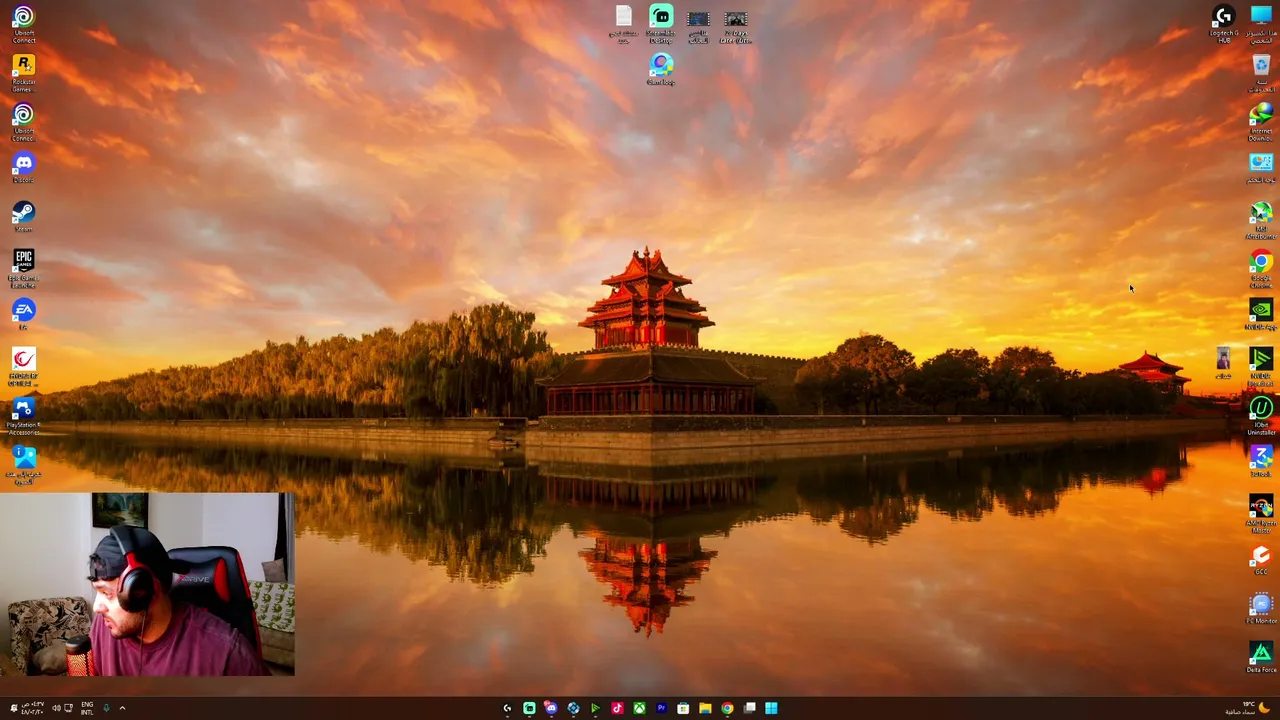1280x720 pixels.
Task: Open network settings from the system tray
Action: click(68, 708)
